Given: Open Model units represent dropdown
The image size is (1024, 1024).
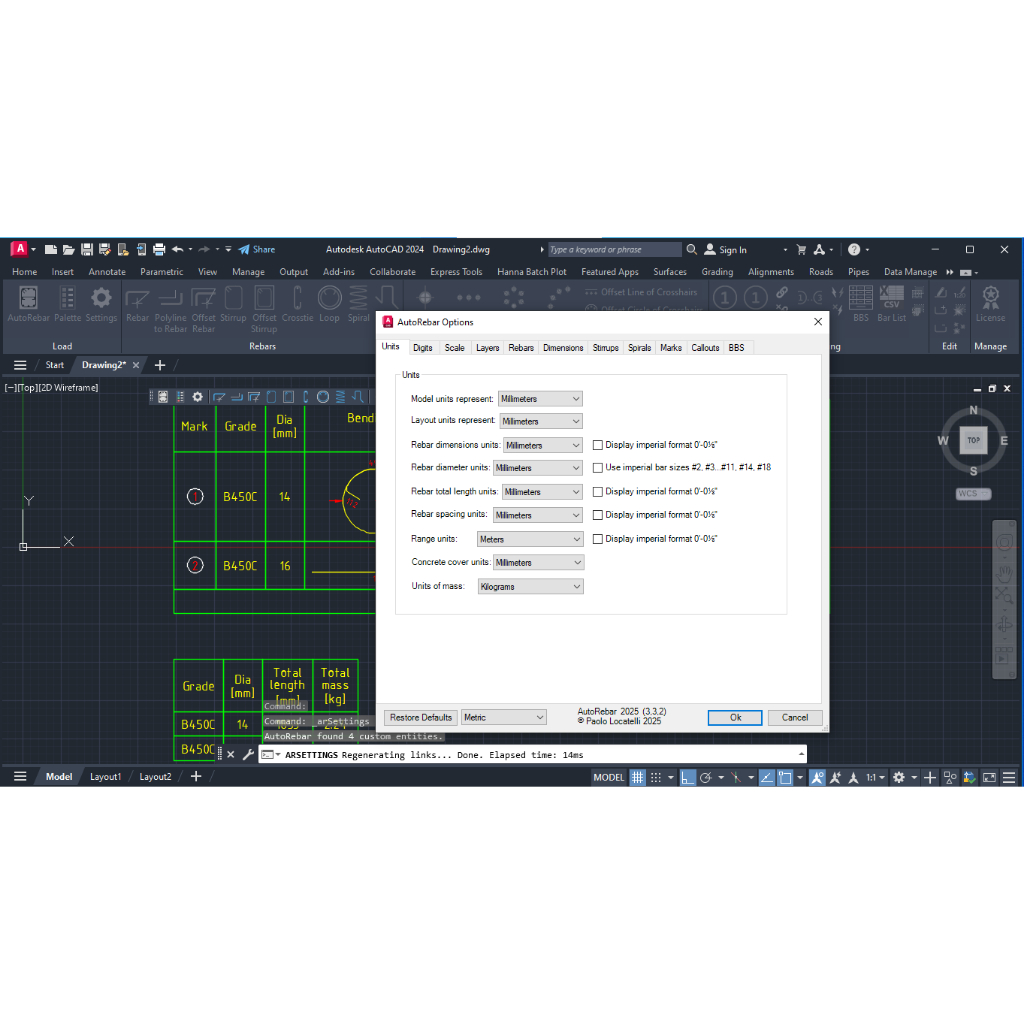Looking at the screenshot, I should click(x=540, y=399).
